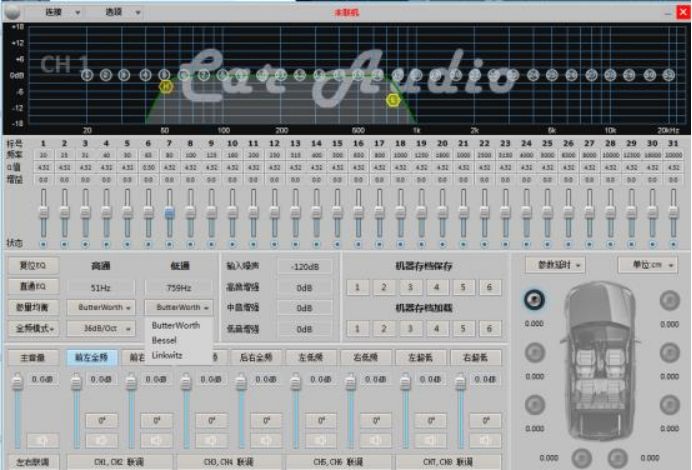Choose ButterWorth from the open list
Viewport: 692px width, 470px height.
pos(176,325)
